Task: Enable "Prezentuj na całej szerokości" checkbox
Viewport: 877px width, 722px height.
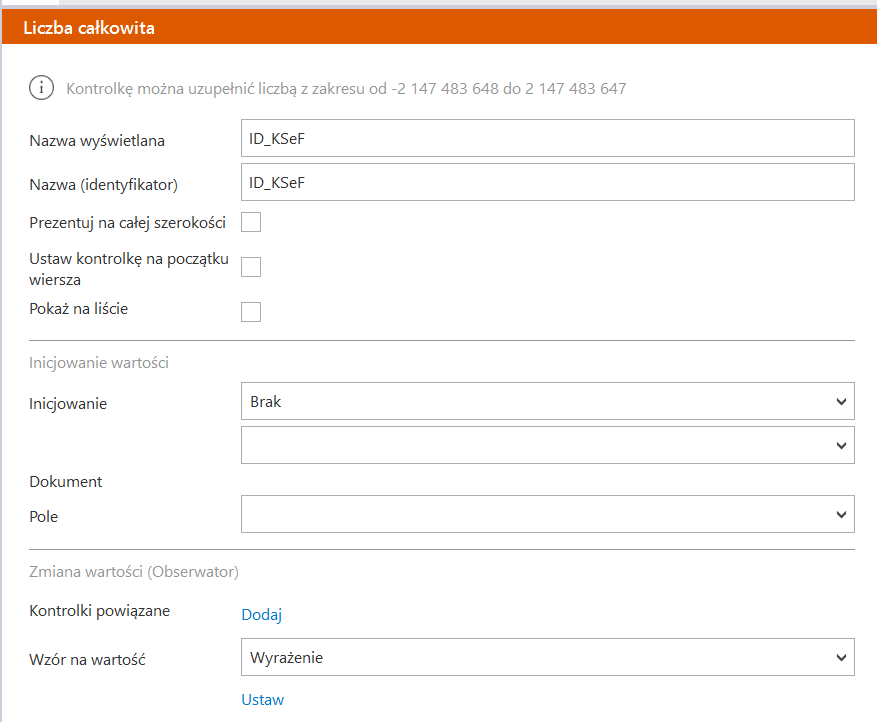Action: pyautogui.click(x=251, y=222)
